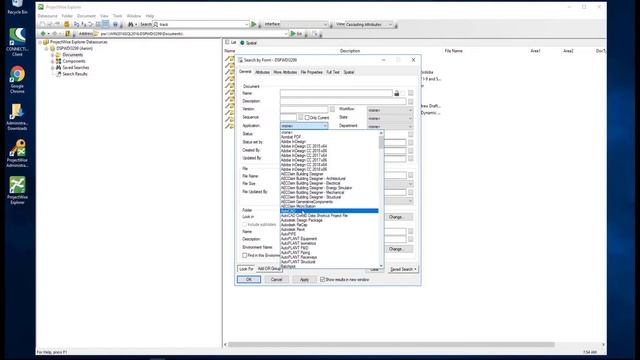Switch to the File Properties tab

click(x=311, y=72)
